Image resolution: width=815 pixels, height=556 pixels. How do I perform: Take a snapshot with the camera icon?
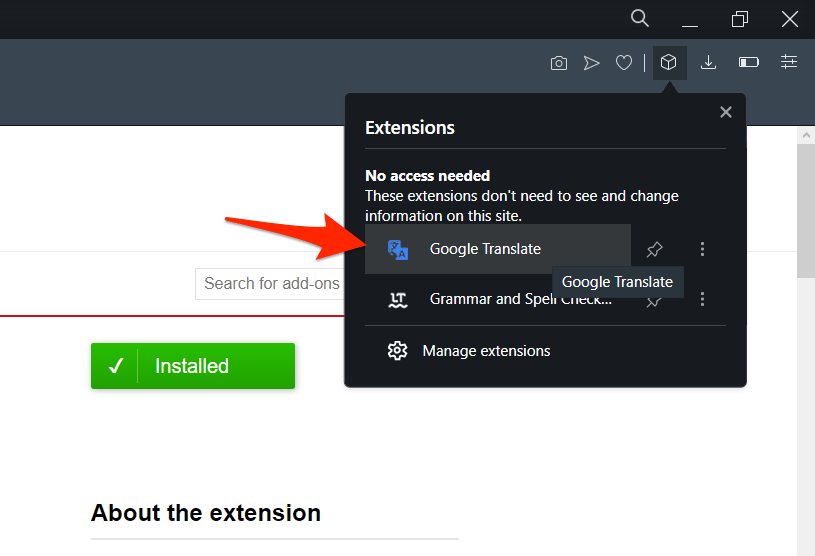tap(559, 63)
